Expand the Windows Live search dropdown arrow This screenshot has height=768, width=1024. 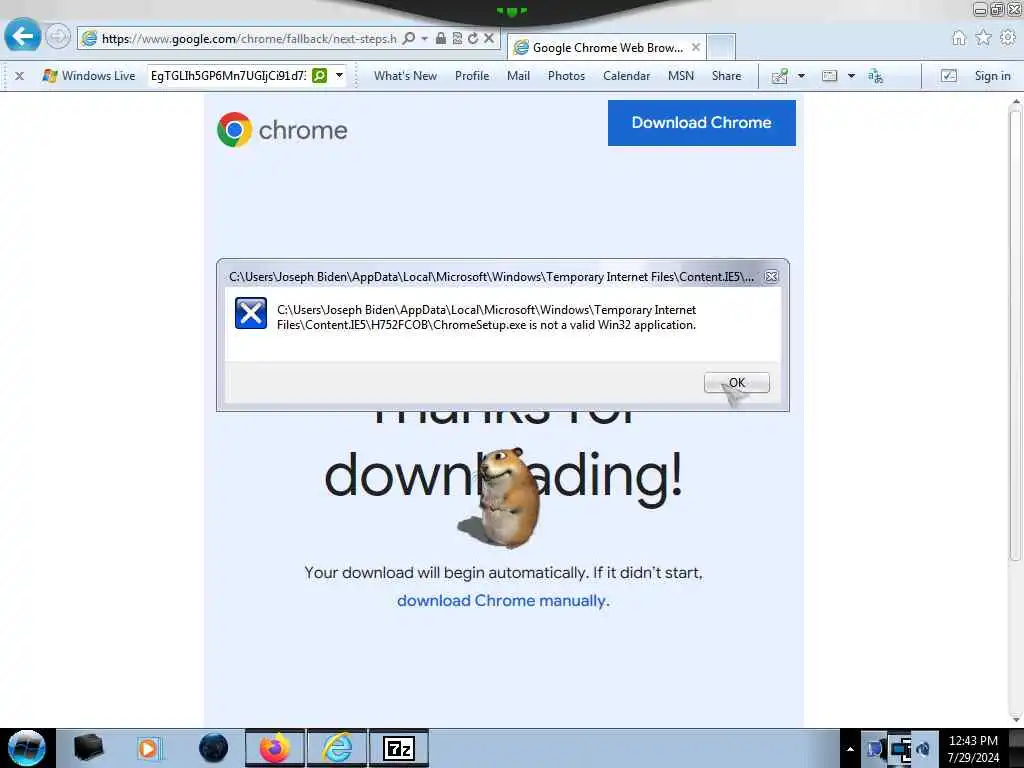[340, 76]
